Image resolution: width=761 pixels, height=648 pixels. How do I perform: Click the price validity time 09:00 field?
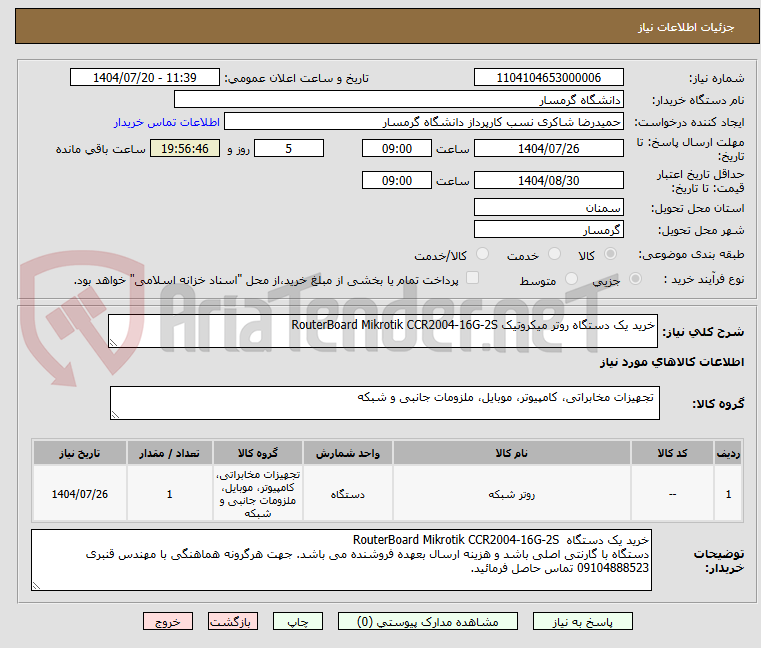click(397, 180)
